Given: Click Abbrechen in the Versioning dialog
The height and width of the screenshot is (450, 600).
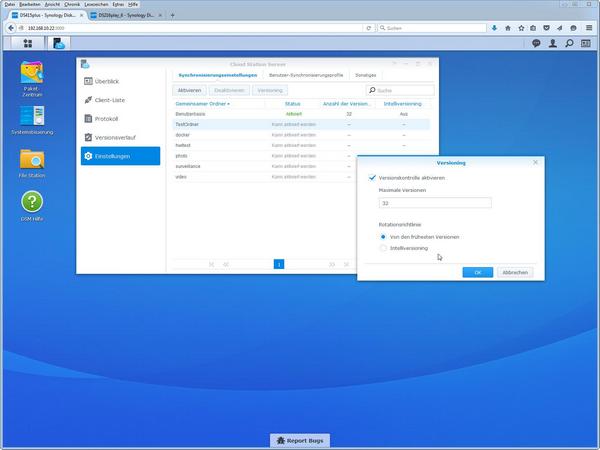Looking at the screenshot, I should (515, 272).
